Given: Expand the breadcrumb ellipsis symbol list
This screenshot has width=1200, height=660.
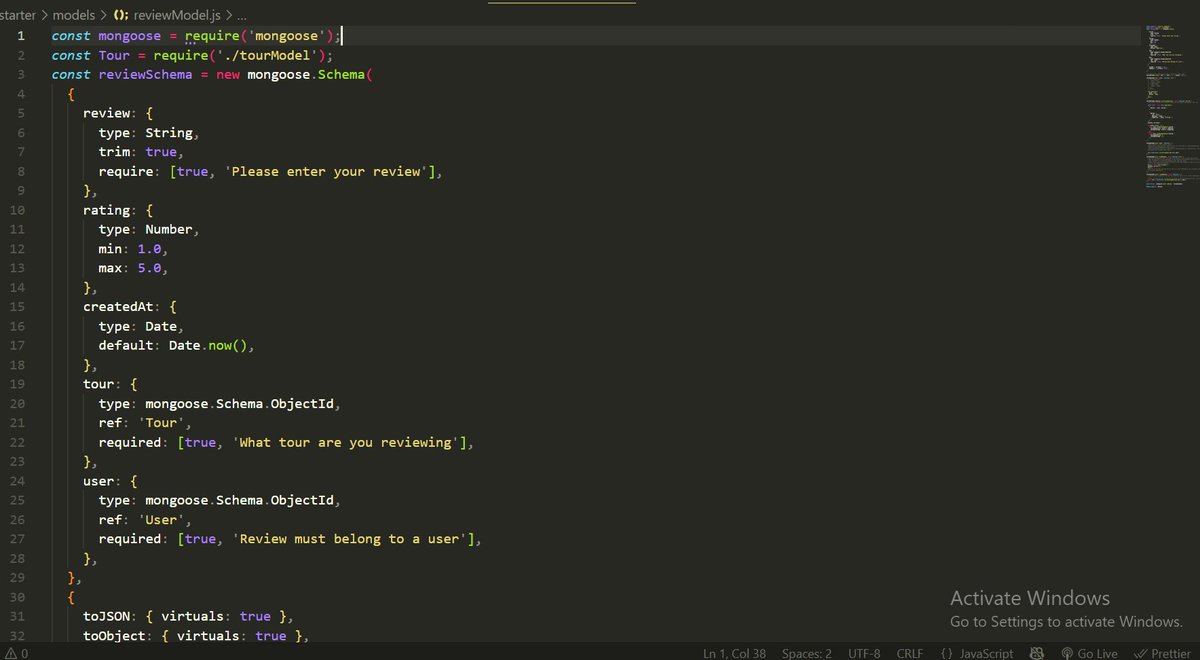Looking at the screenshot, I should pyautogui.click(x=241, y=16).
